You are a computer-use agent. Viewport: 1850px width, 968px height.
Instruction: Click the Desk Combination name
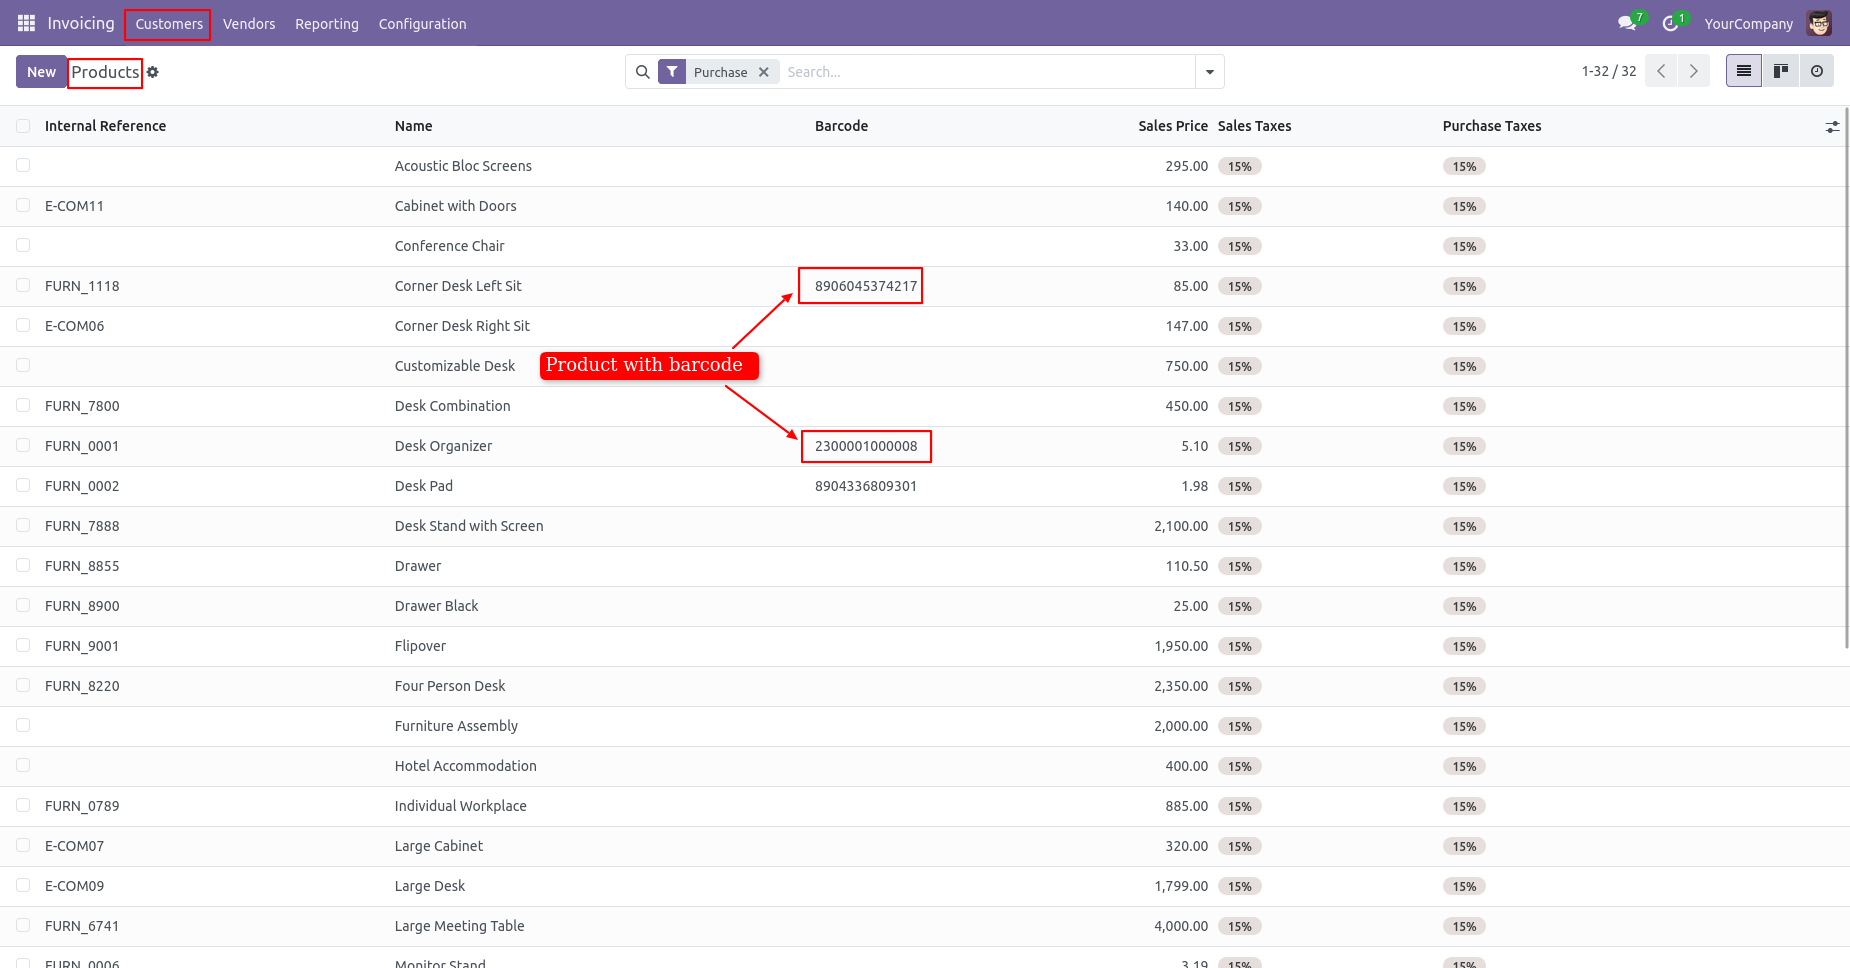(x=453, y=406)
